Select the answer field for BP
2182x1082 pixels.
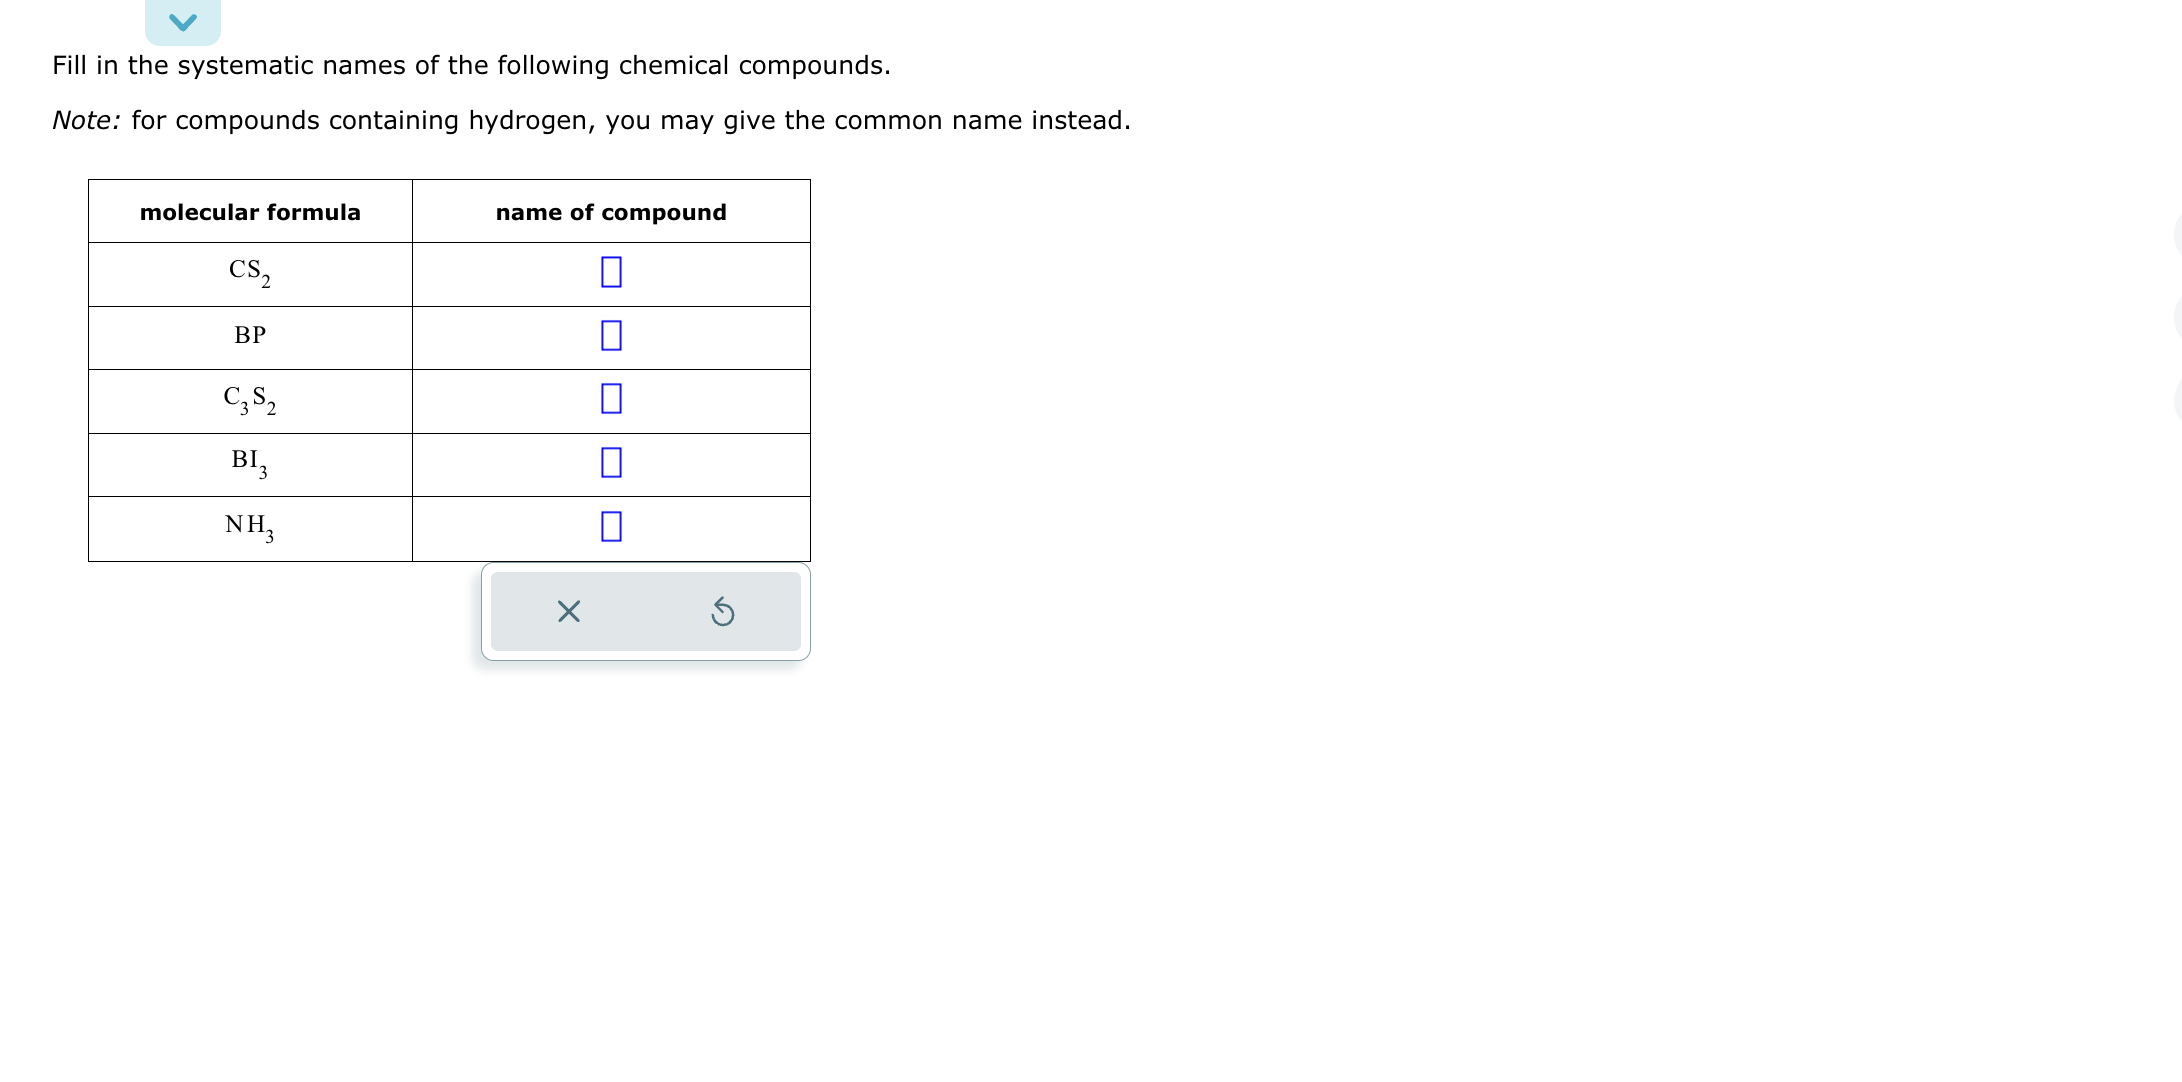coord(611,335)
